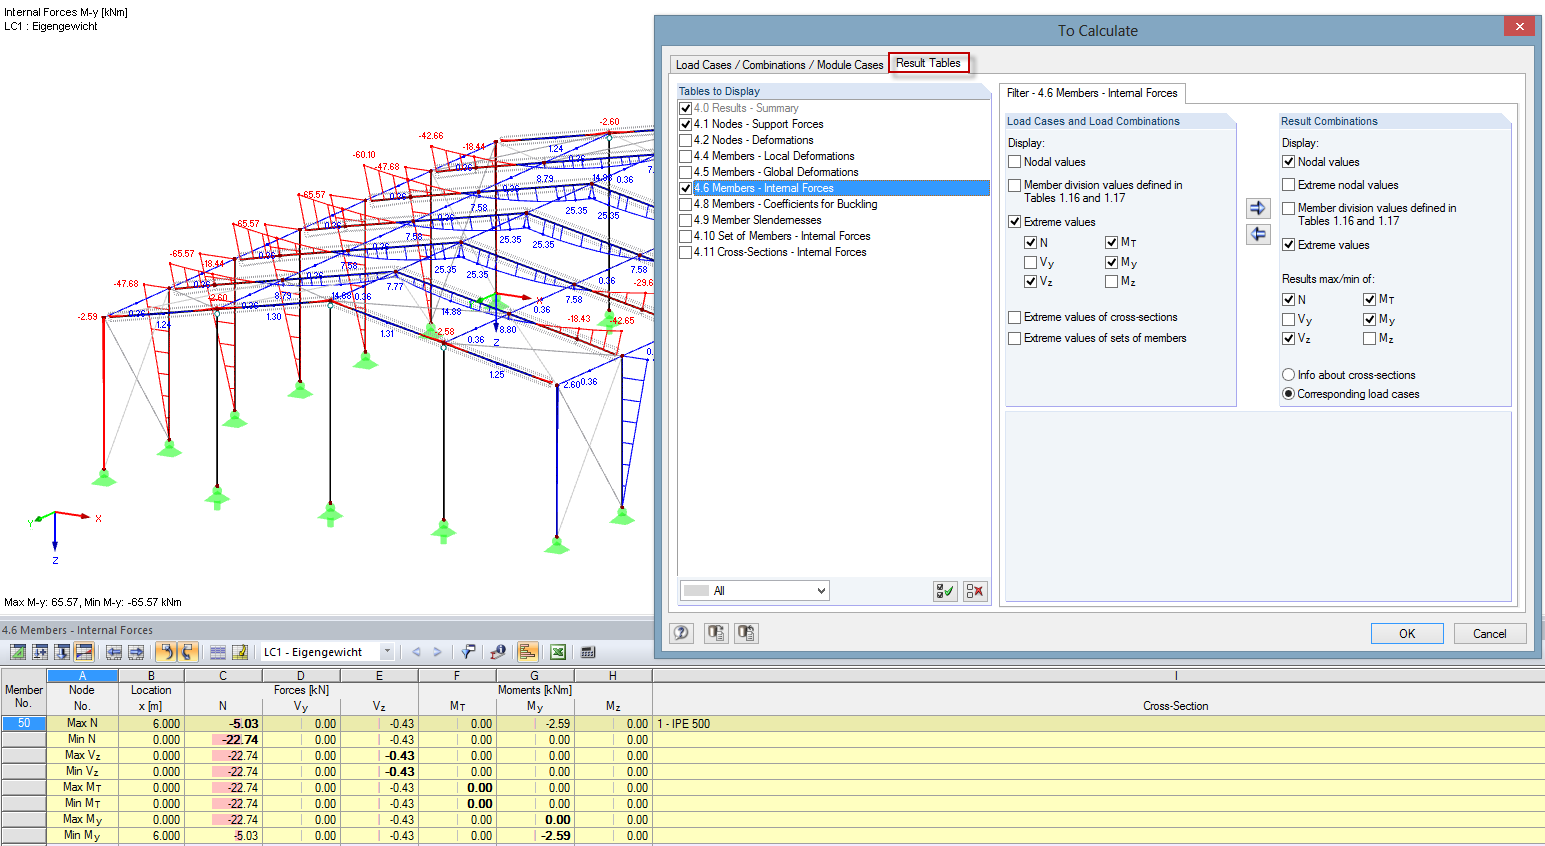Viewport: 1545px width, 846px height.
Task: Click the blue table grid toolbar icon
Action: (x=218, y=652)
